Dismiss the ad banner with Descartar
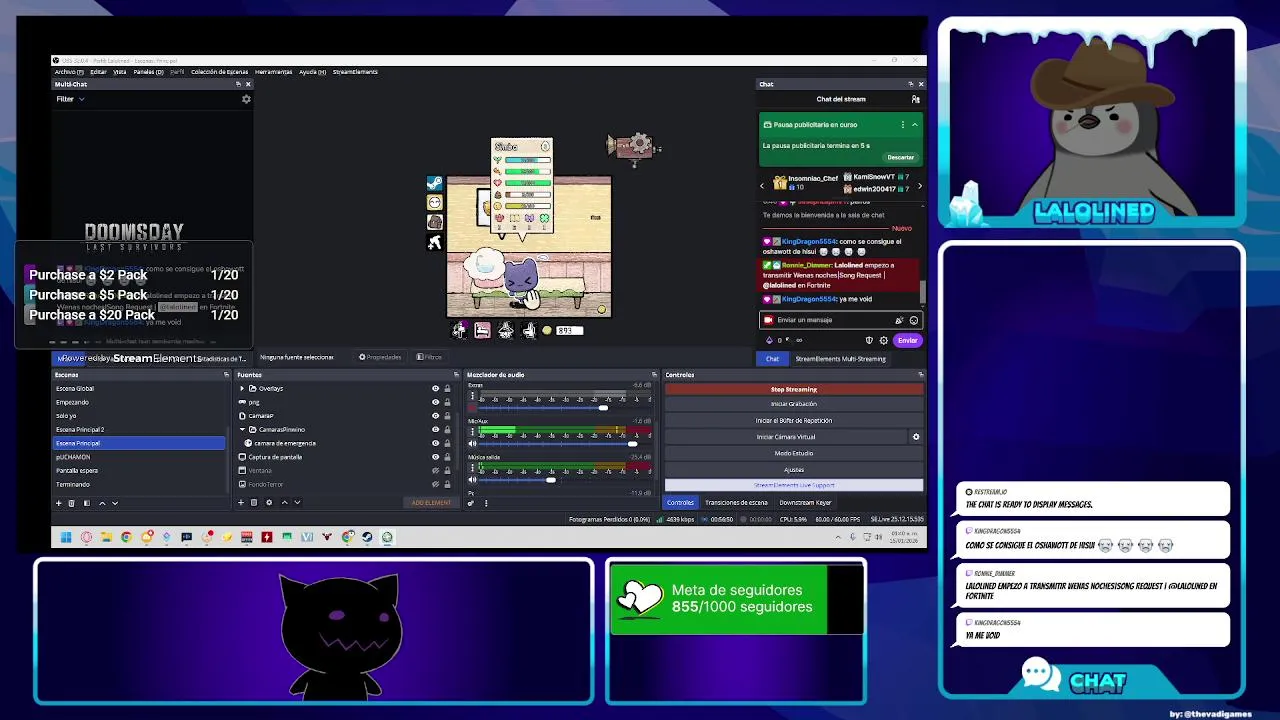Viewport: 1280px width, 720px height. point(901,157)
